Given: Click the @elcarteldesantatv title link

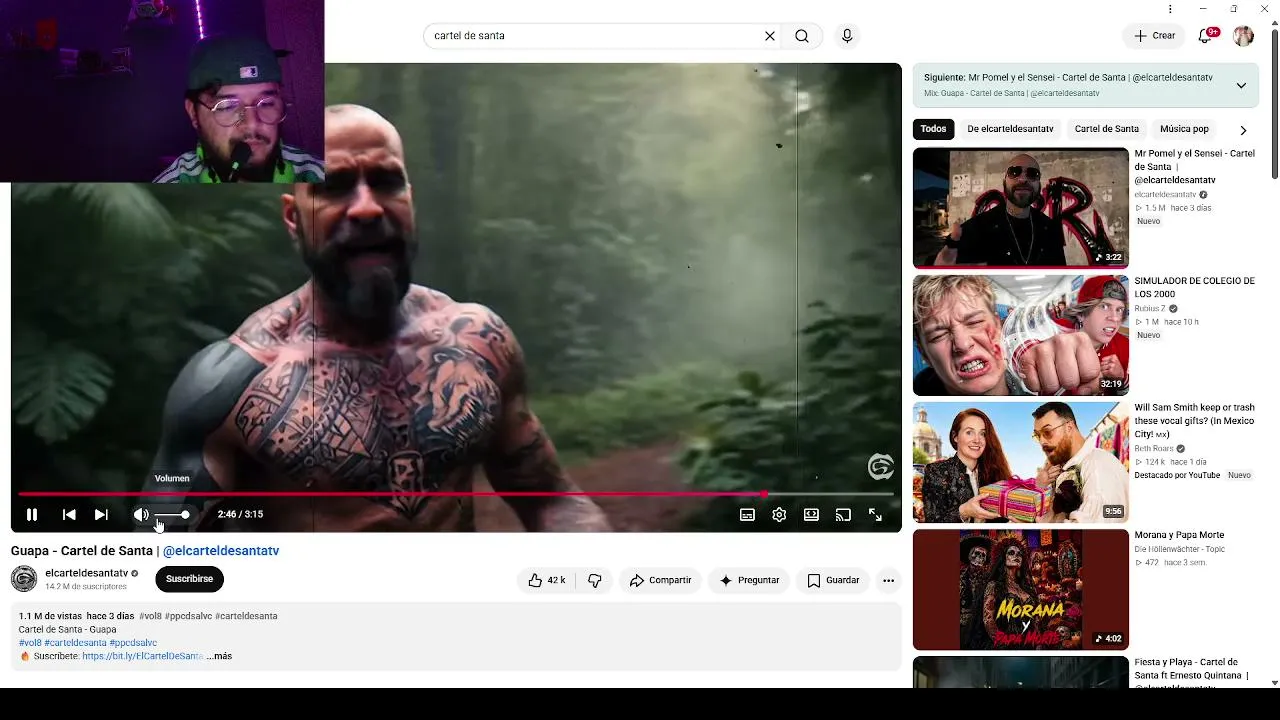Looking at the screenshot, I should (221, 551).
